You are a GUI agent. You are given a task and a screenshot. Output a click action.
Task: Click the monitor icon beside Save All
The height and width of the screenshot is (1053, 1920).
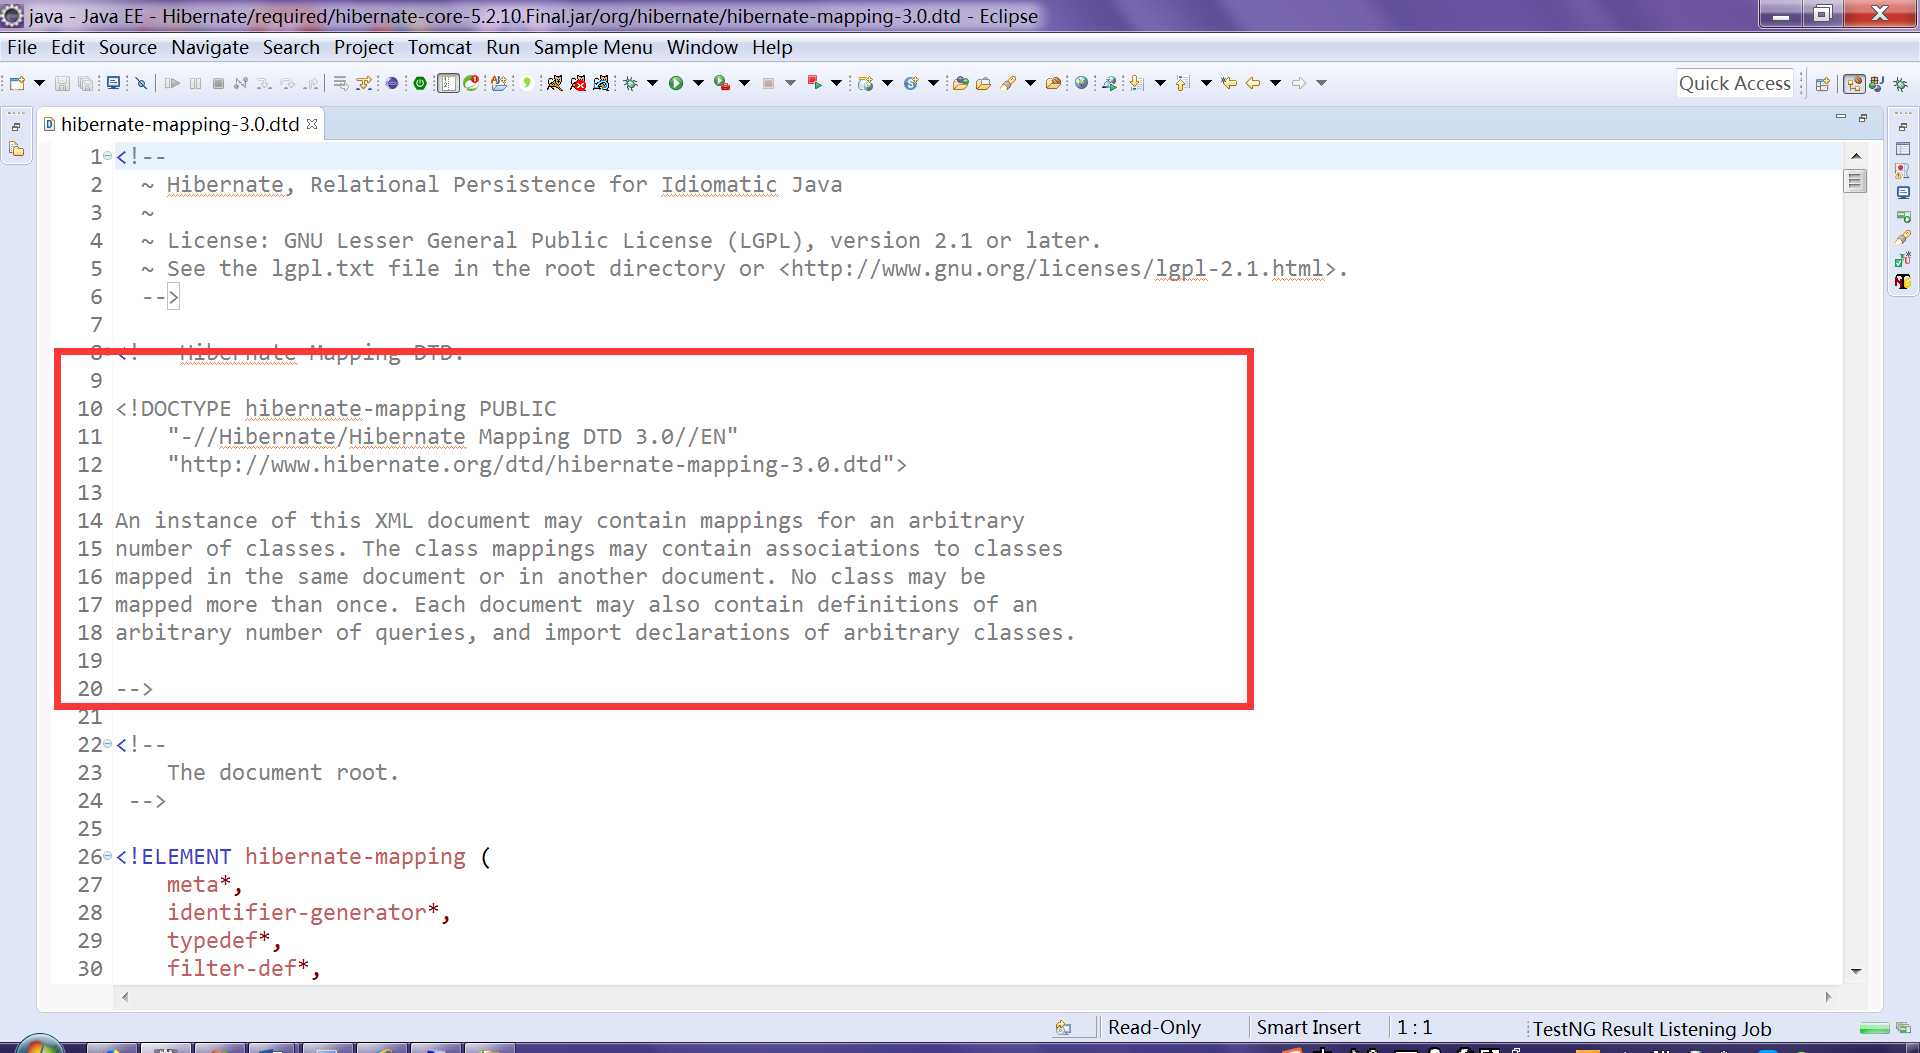(113, 83)
